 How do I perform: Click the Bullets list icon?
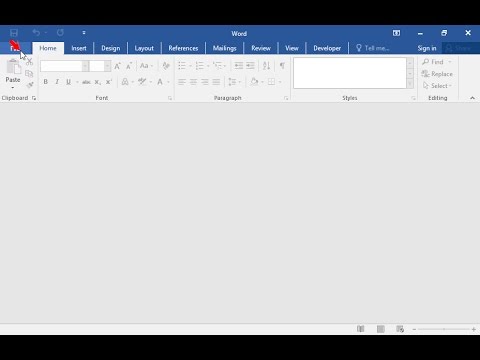click(182, 66)
